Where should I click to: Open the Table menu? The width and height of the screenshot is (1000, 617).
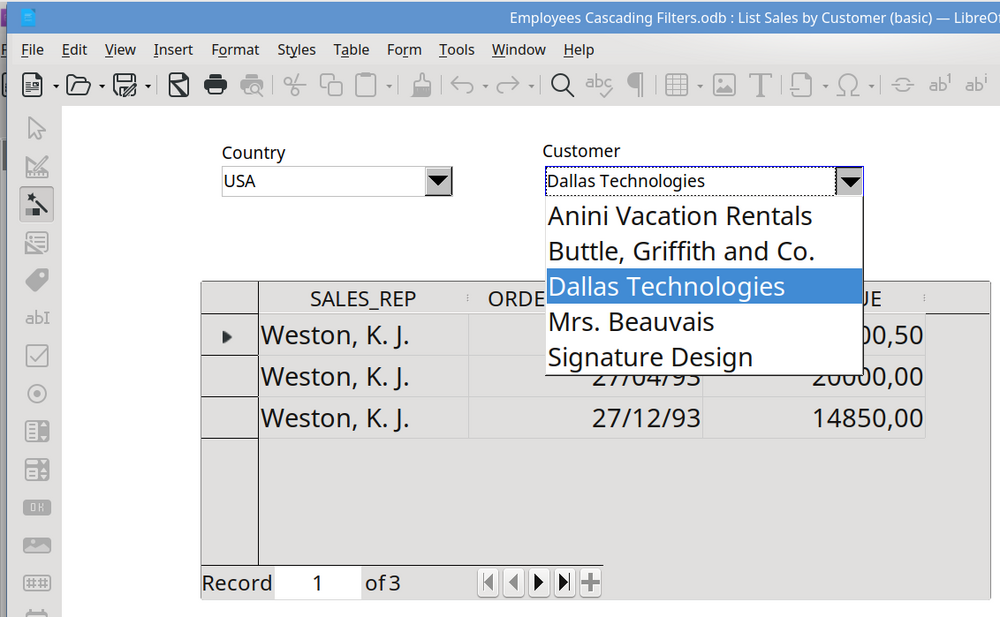tap(351, 50)
